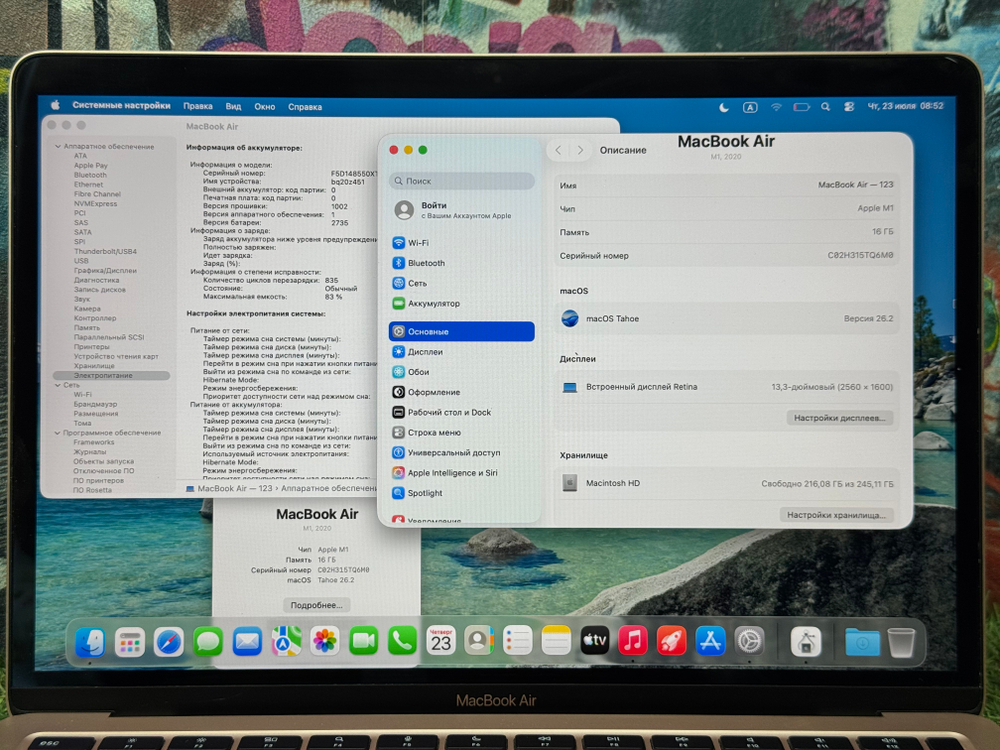Select Аккумулятор in System Settings sidebar
Screen dimensions: 1000x750
pos(462,304)
